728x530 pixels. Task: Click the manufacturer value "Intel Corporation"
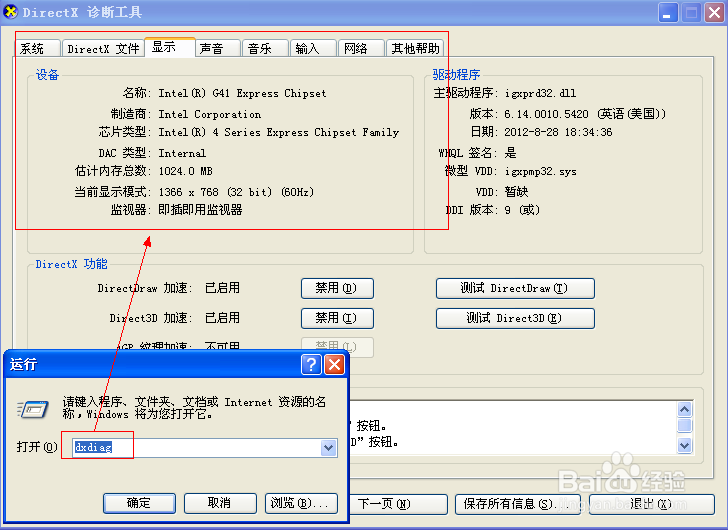pyautogui.click(x=209, y=114)
